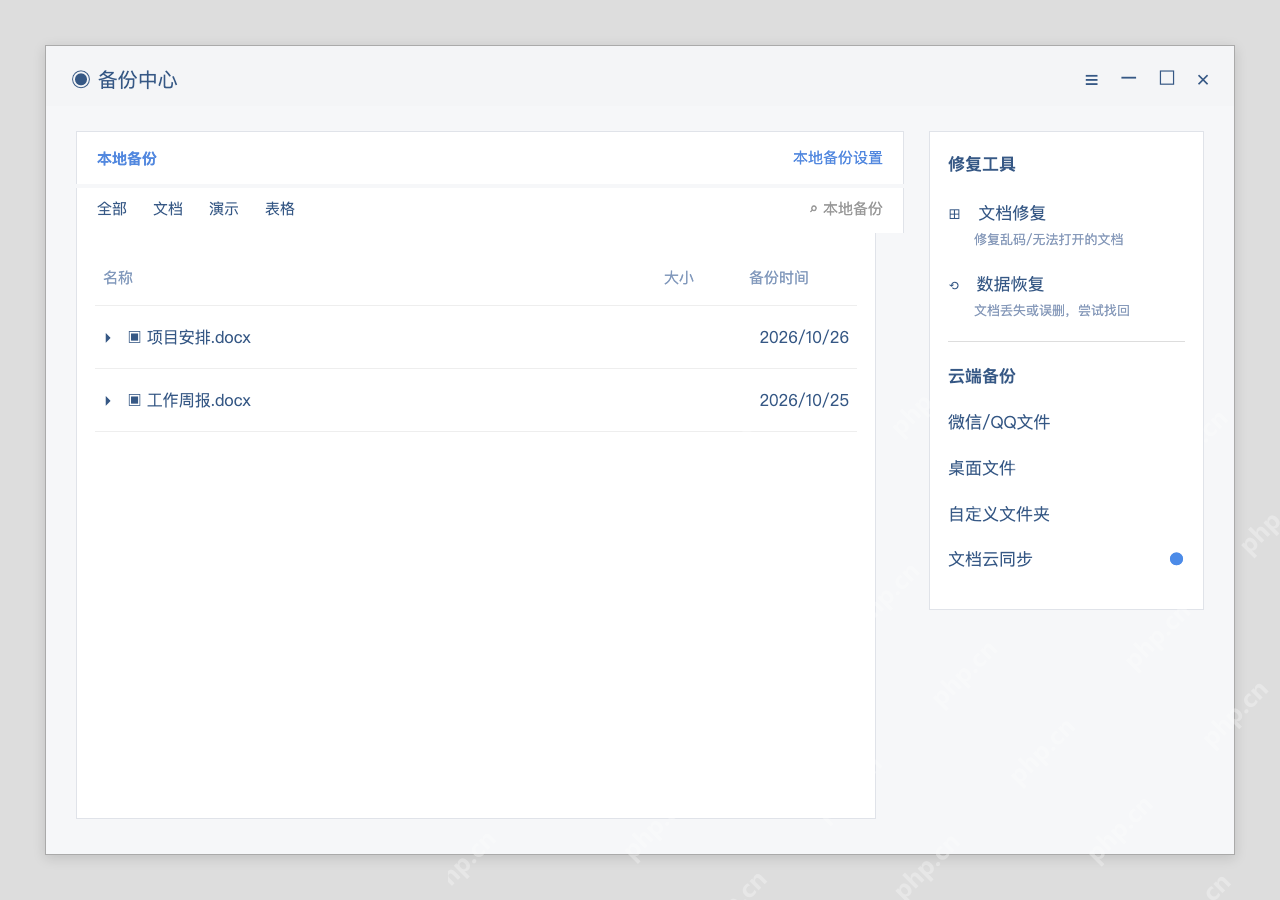The width and height of the screenshot is (1280, 900).
Task: Switch to the 表格 filter tab
Action: click(x=280, y=209)
